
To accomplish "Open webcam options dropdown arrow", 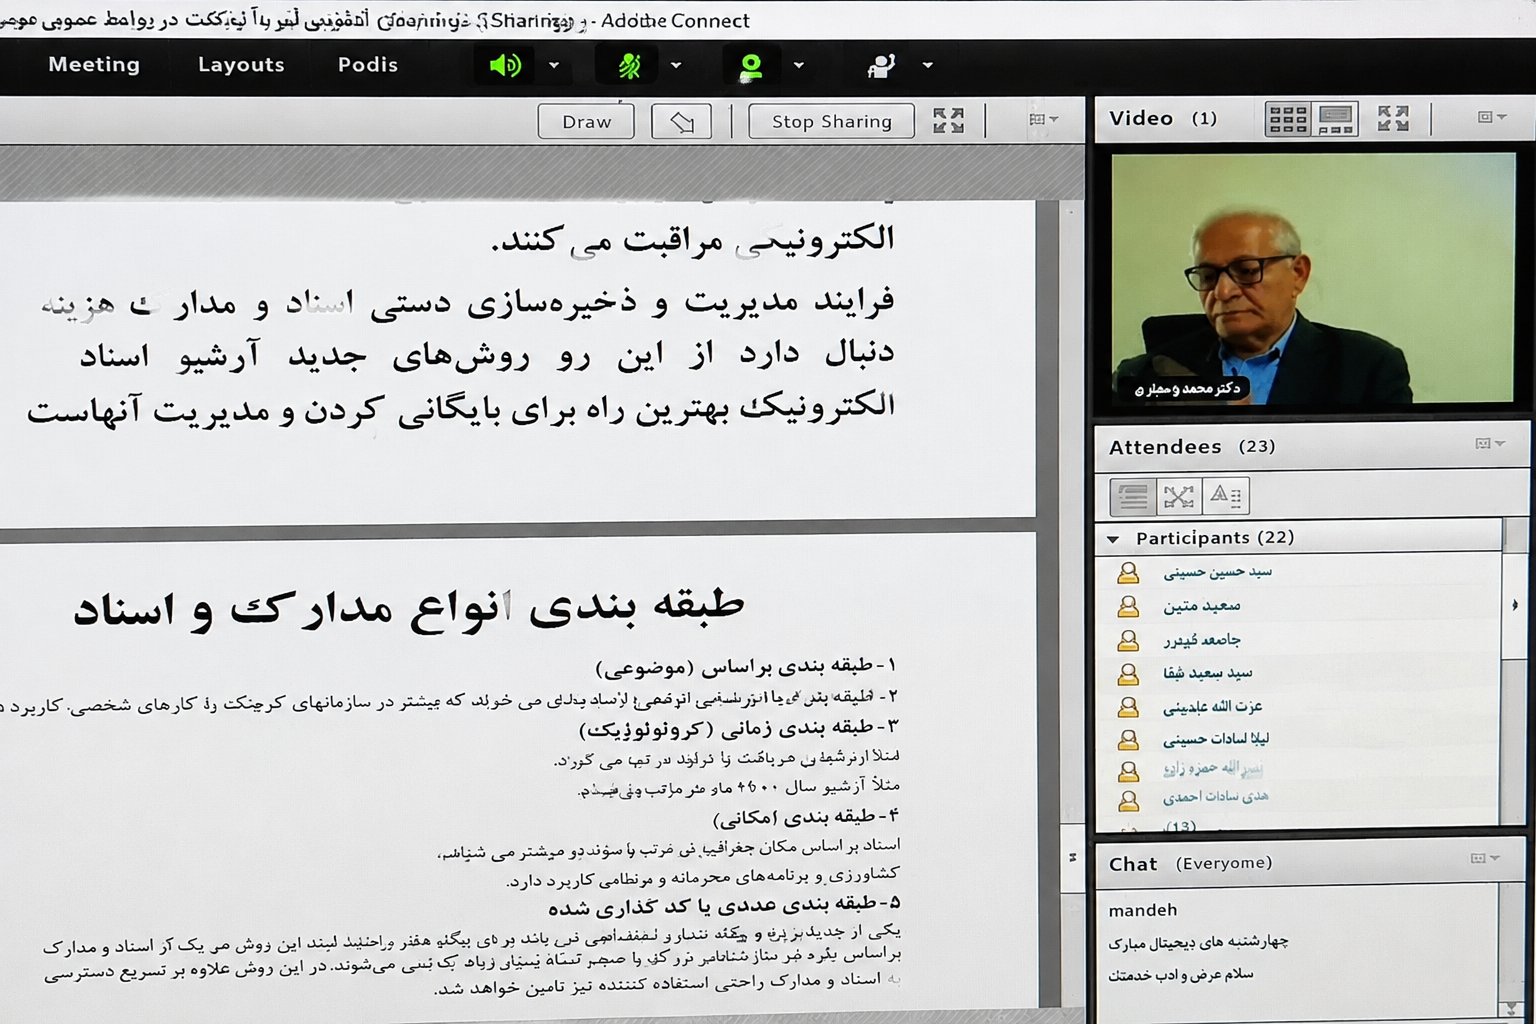I will (x=799, y=66).
